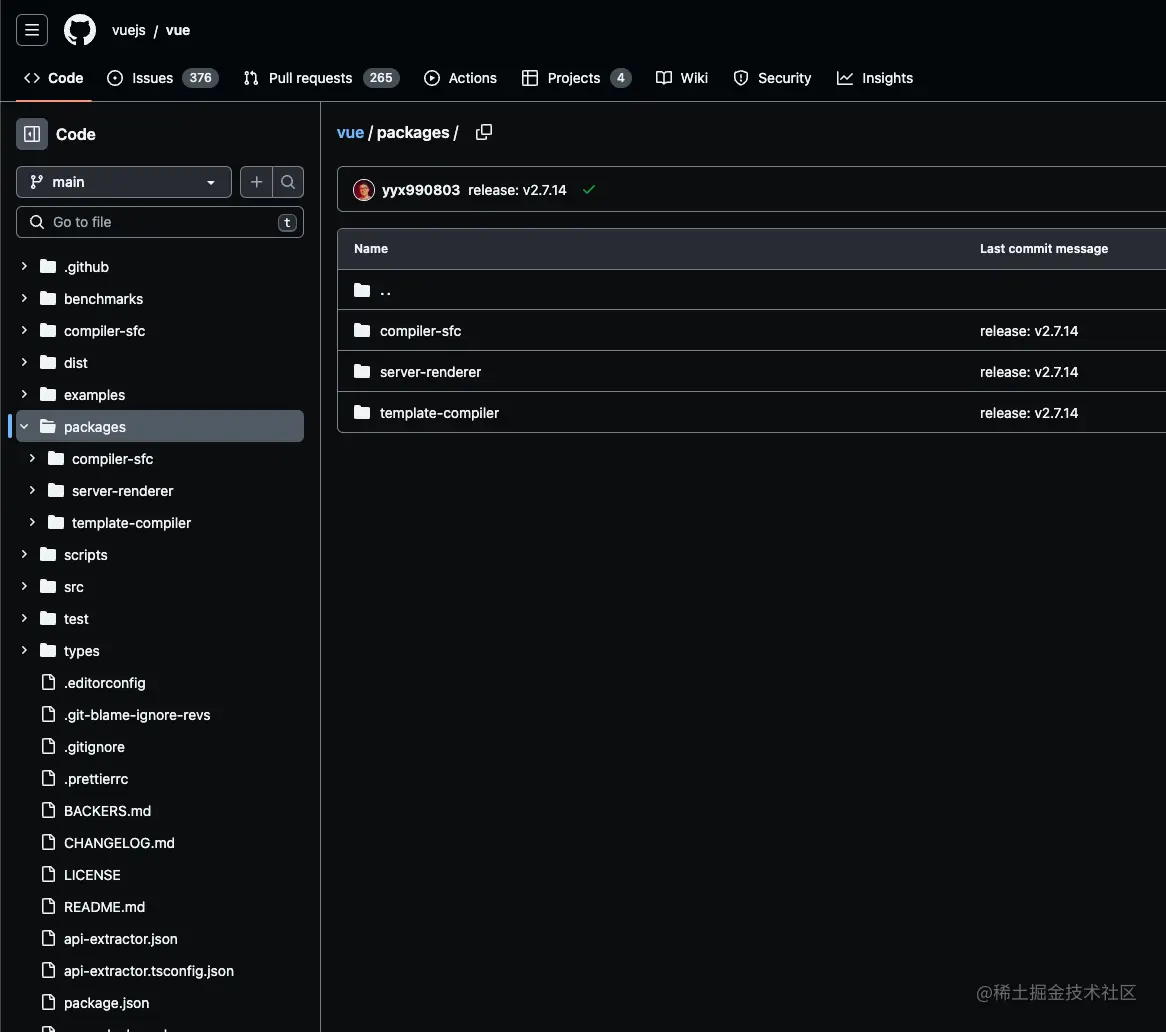Open template-compiler folder in the table
The width and height of the screenshot is (1166, 1032).
pos(439,413)
